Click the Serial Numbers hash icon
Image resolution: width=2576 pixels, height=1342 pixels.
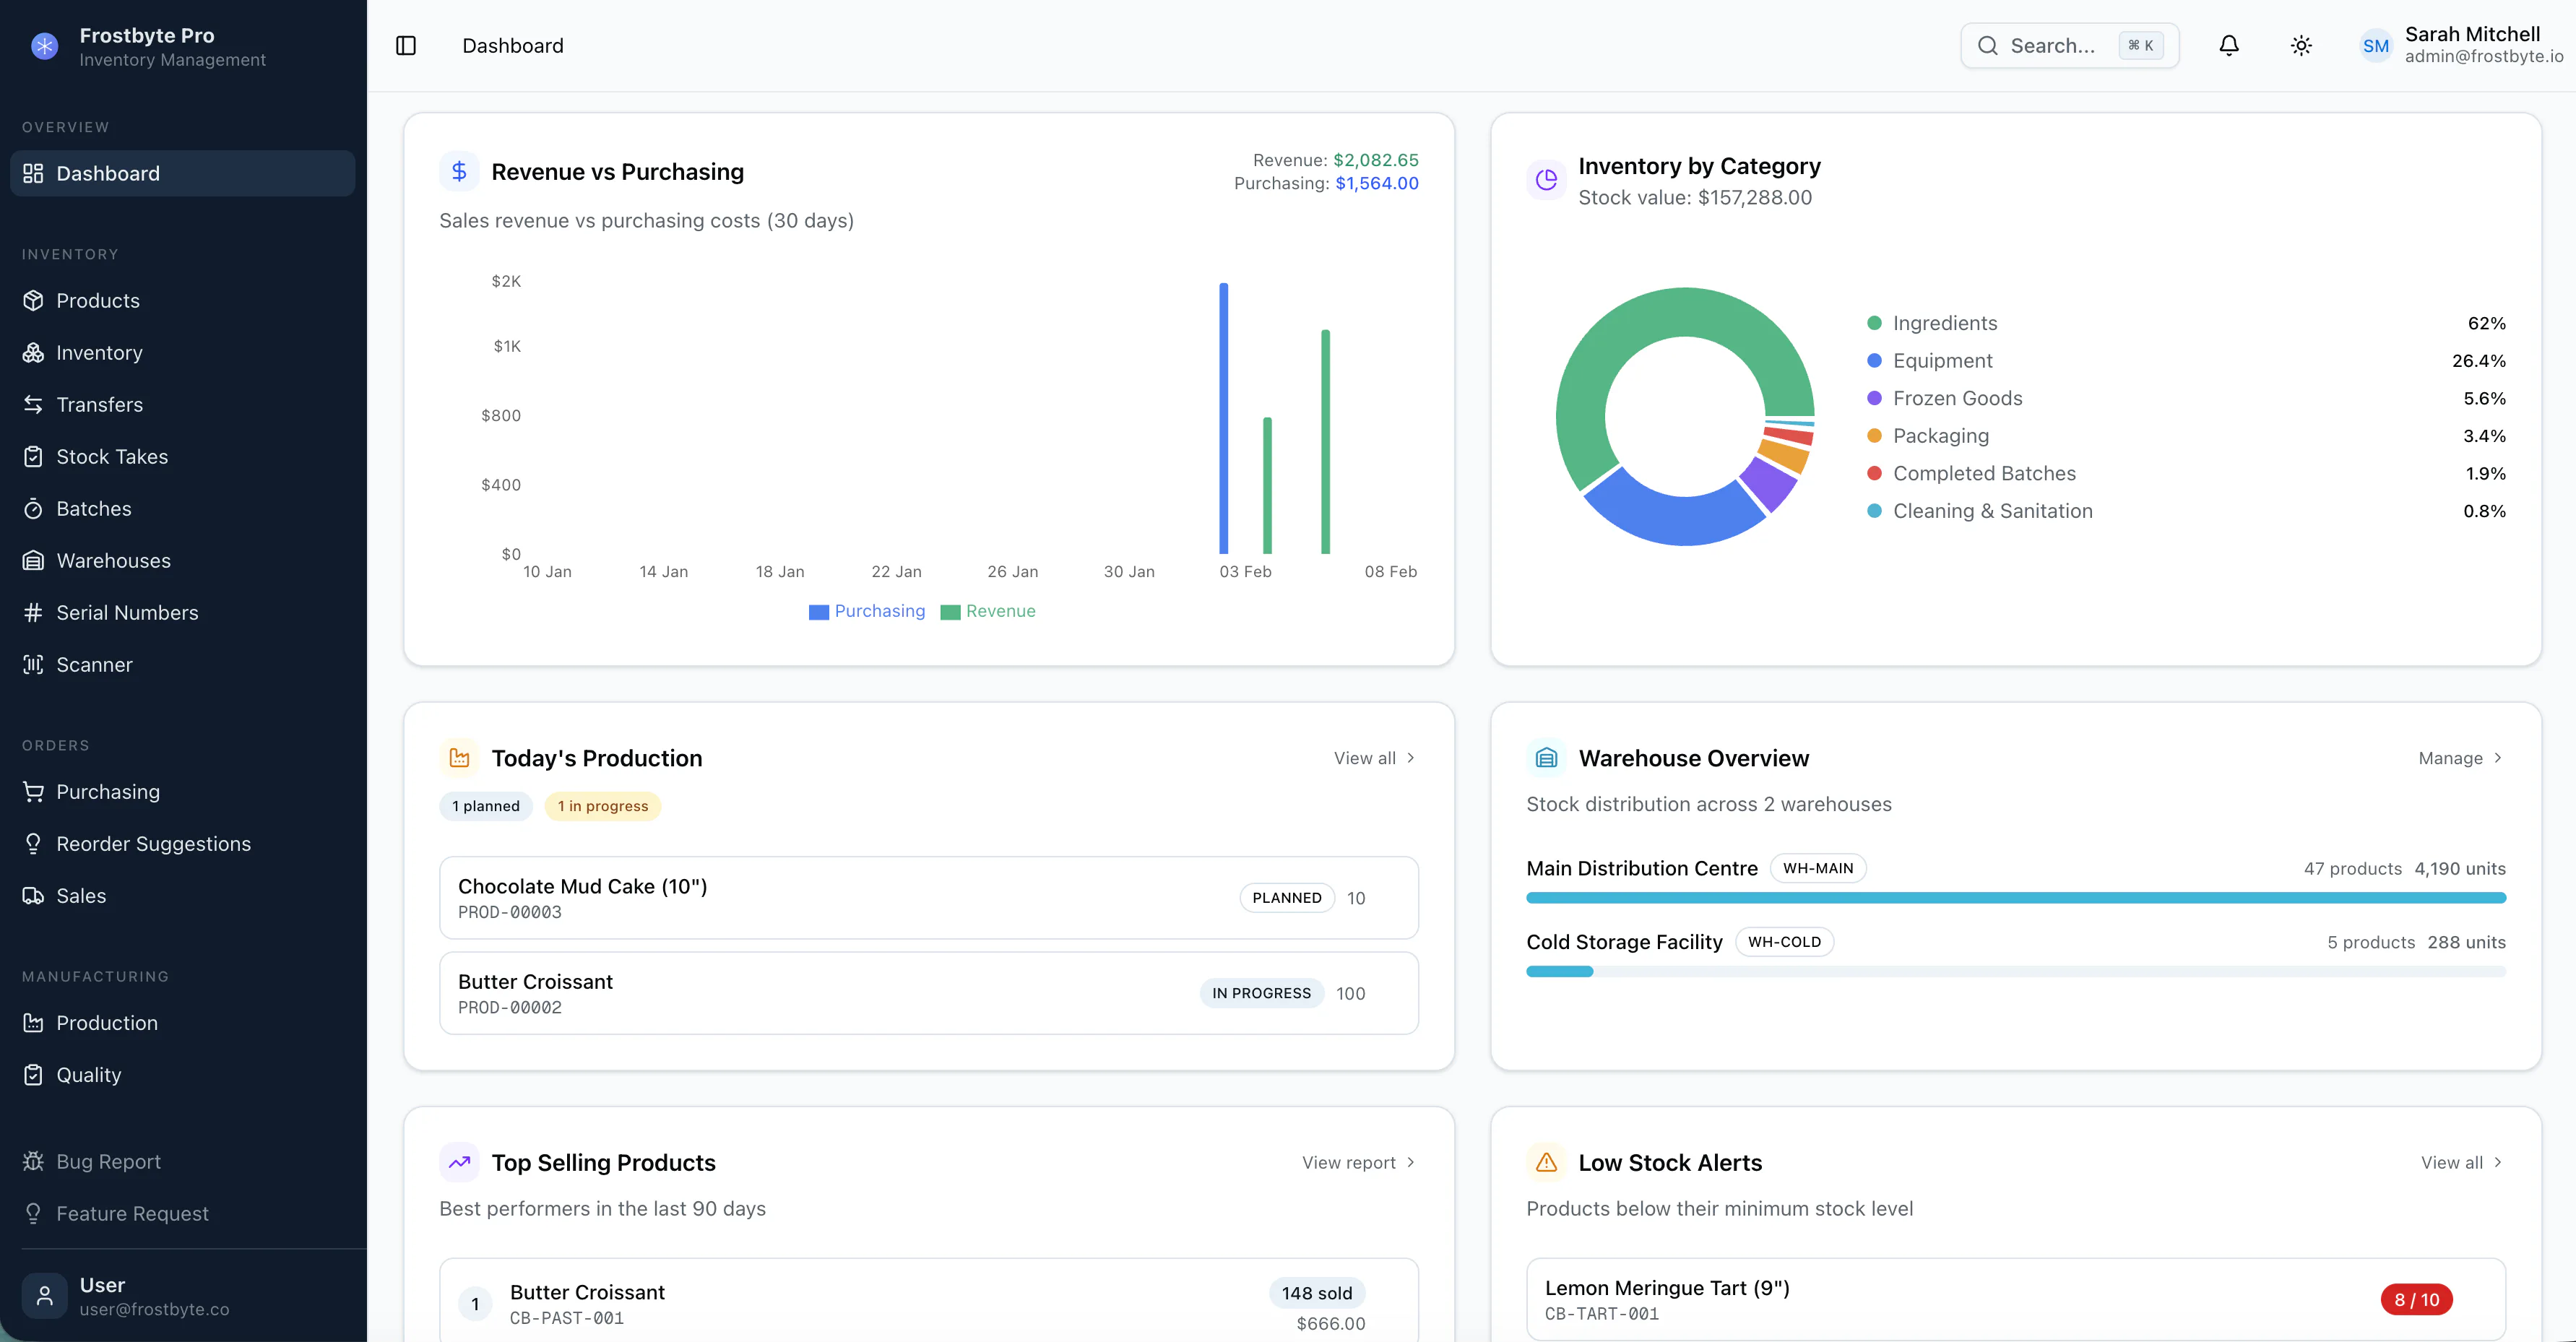[x=33, y=613]
